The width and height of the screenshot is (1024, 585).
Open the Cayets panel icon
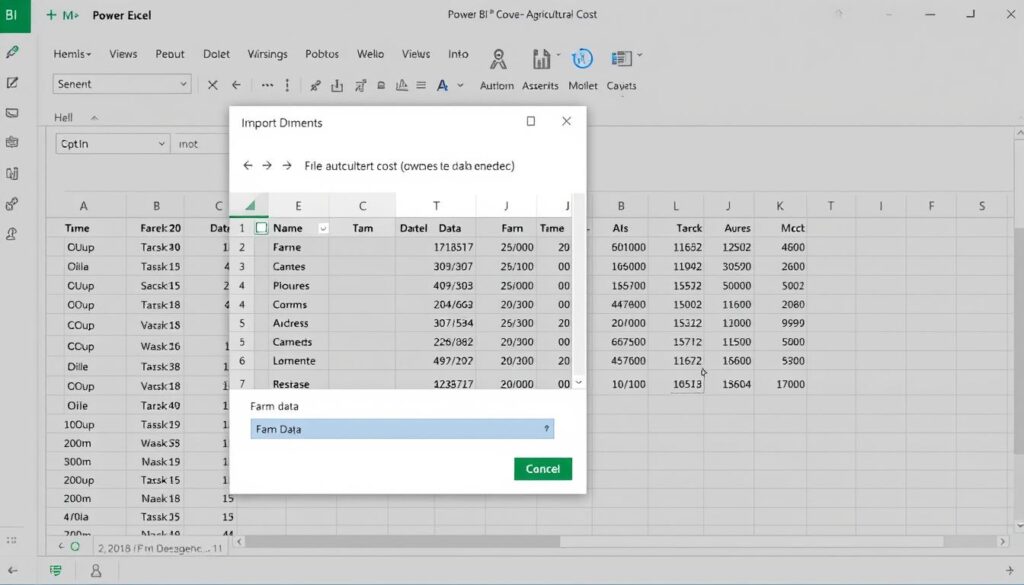coord(621,58)
